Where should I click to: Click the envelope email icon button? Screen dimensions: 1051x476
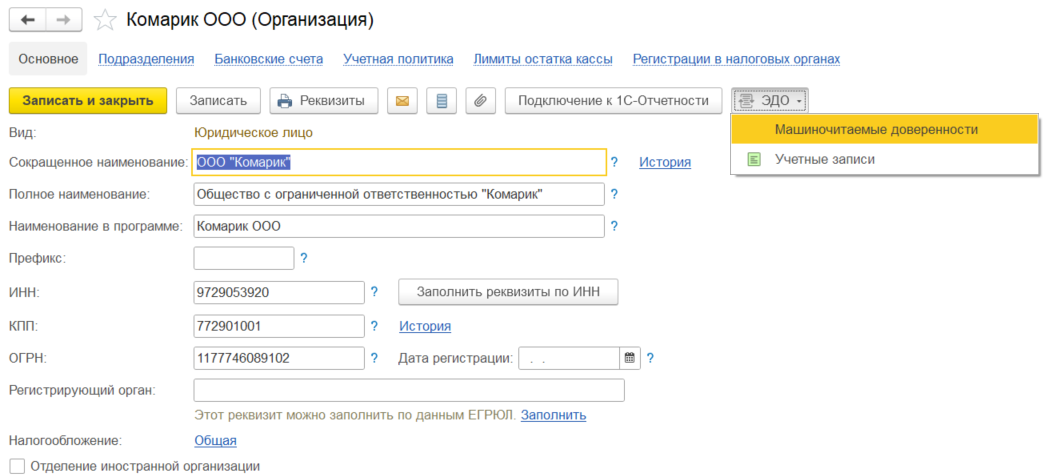coord(402,101)
